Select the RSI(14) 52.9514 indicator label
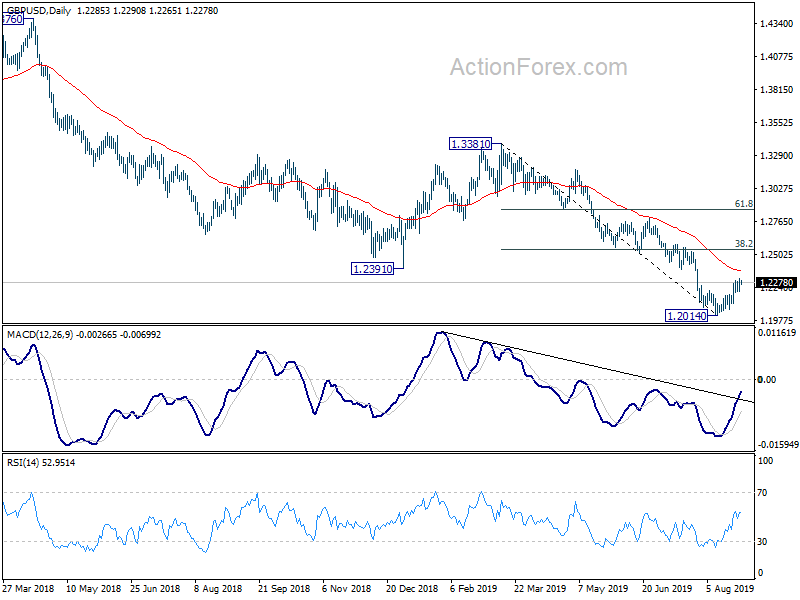The height and width of the screenshot is (600, 800). pyautogui.click(x=41, y=463)
